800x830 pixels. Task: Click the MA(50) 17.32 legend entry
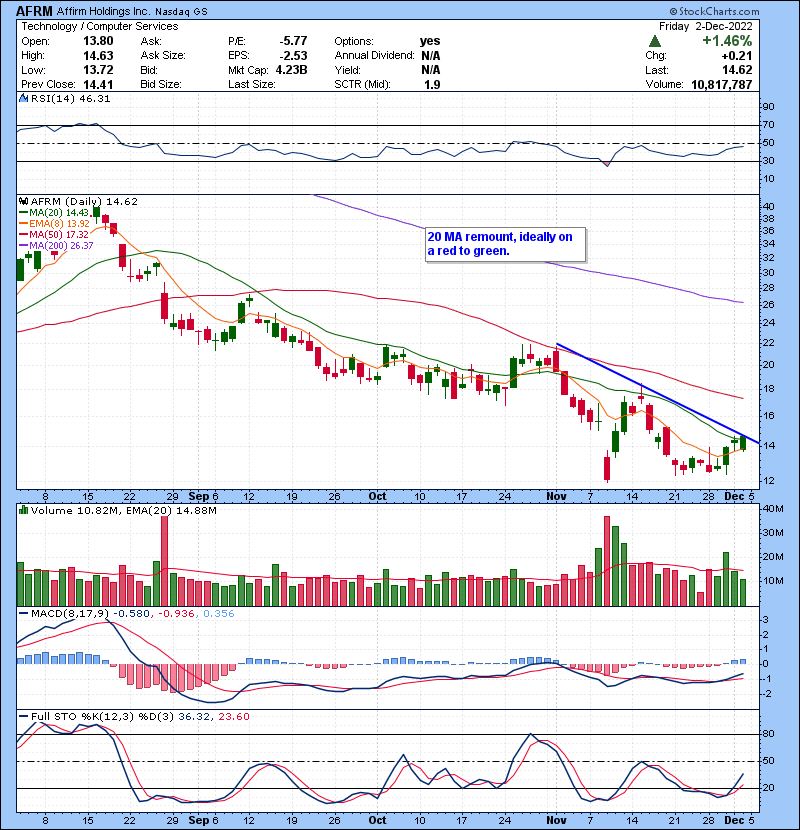coord(59,234)
